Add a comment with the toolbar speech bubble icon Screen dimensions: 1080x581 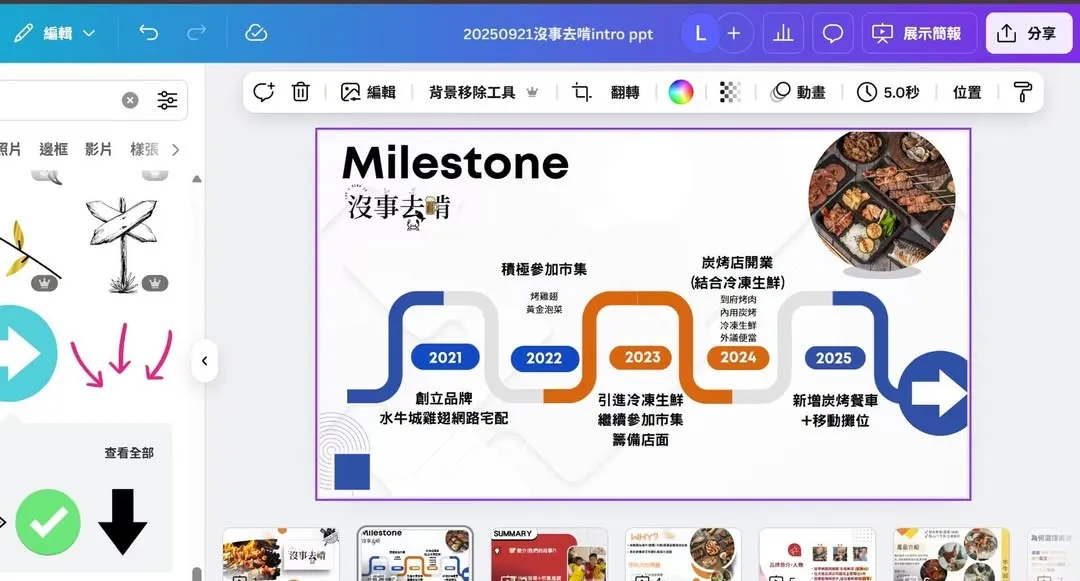click(262, 91)
